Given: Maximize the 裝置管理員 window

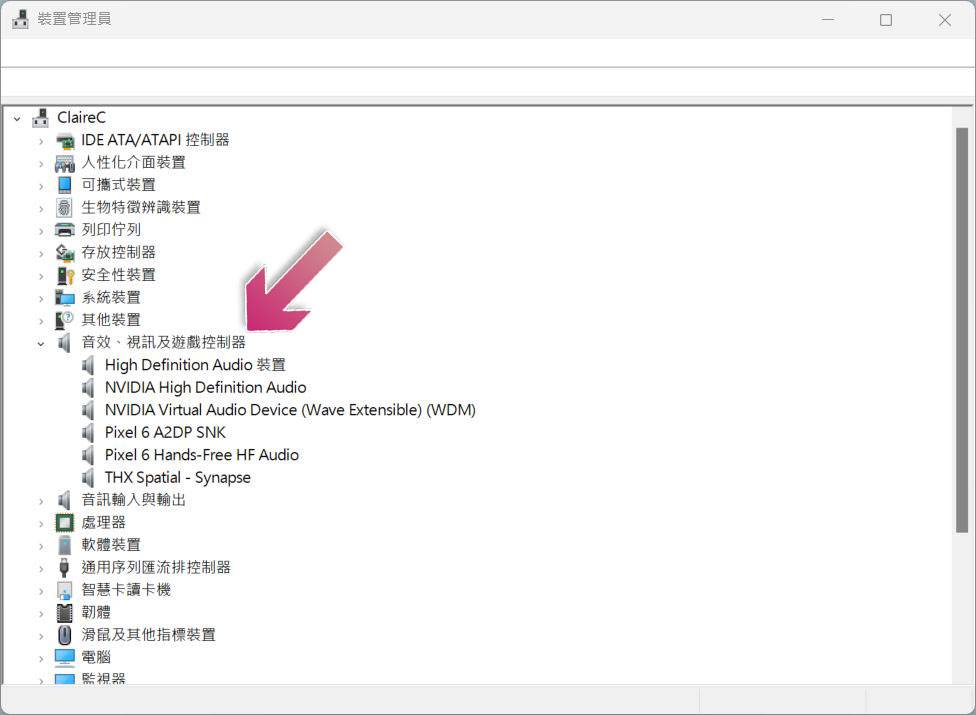Looking at the screenshot, I should coord(885,19).
